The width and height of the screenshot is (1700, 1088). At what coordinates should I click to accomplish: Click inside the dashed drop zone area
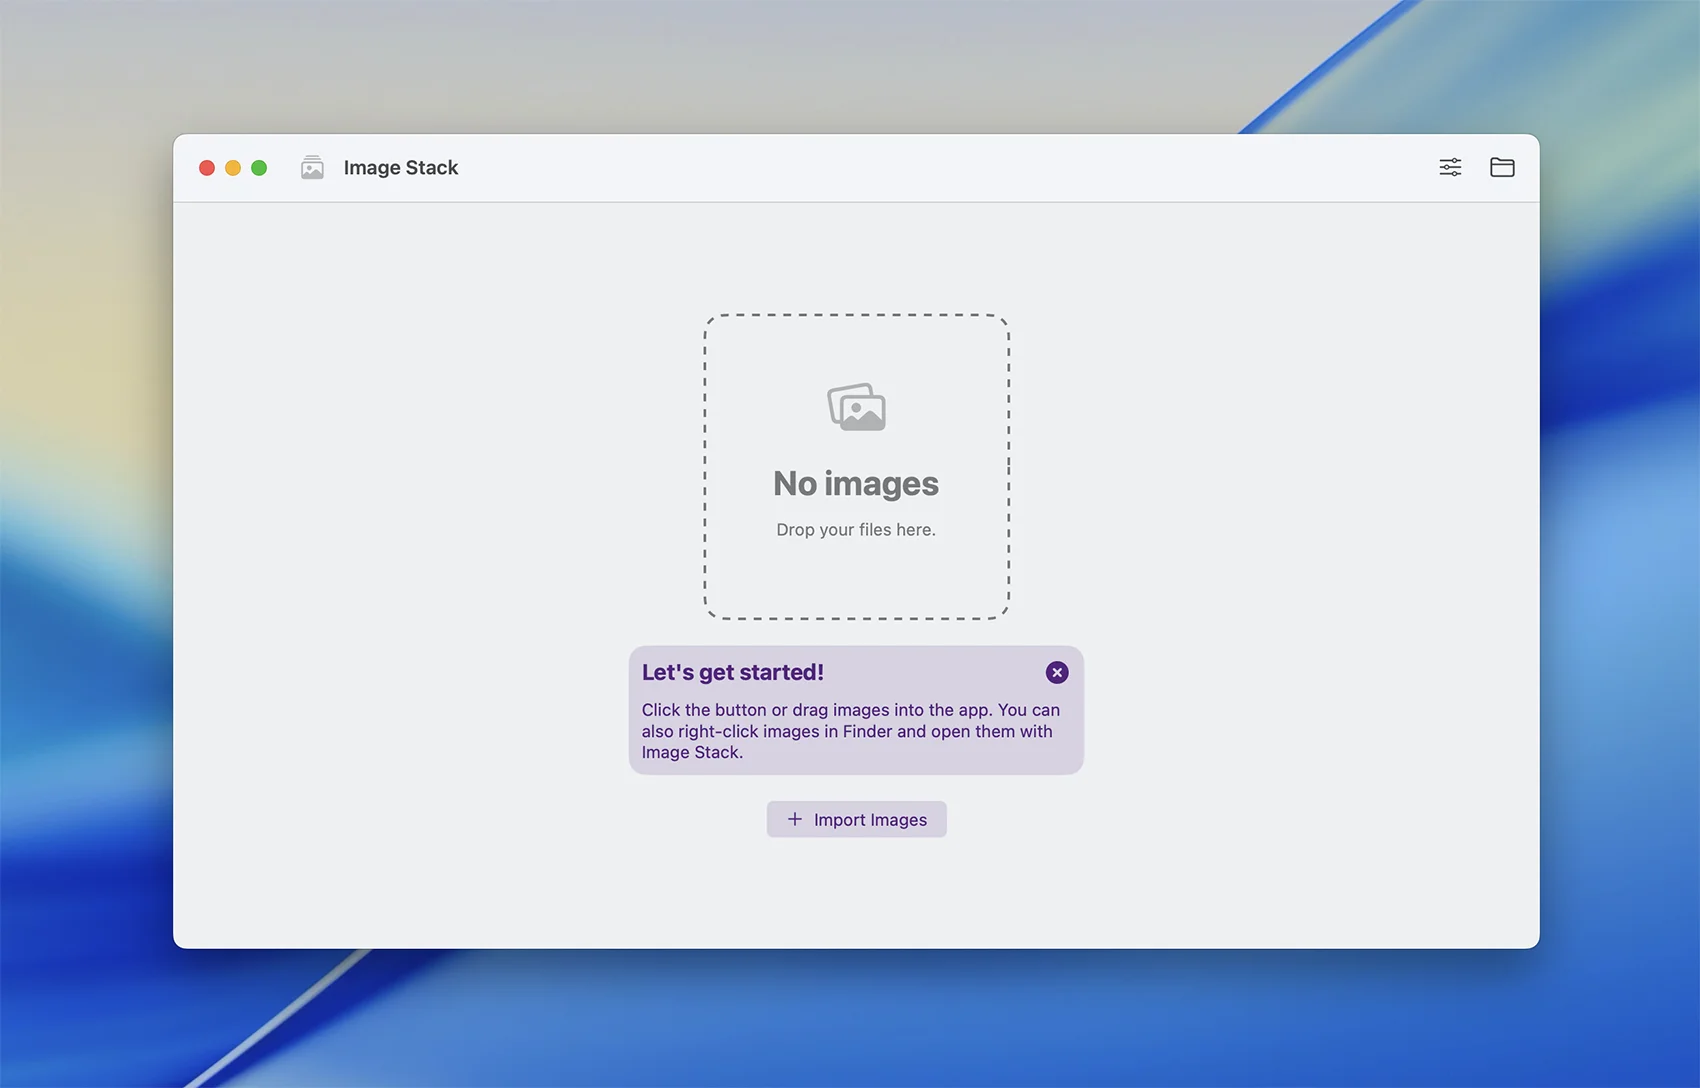click(856, 580)
